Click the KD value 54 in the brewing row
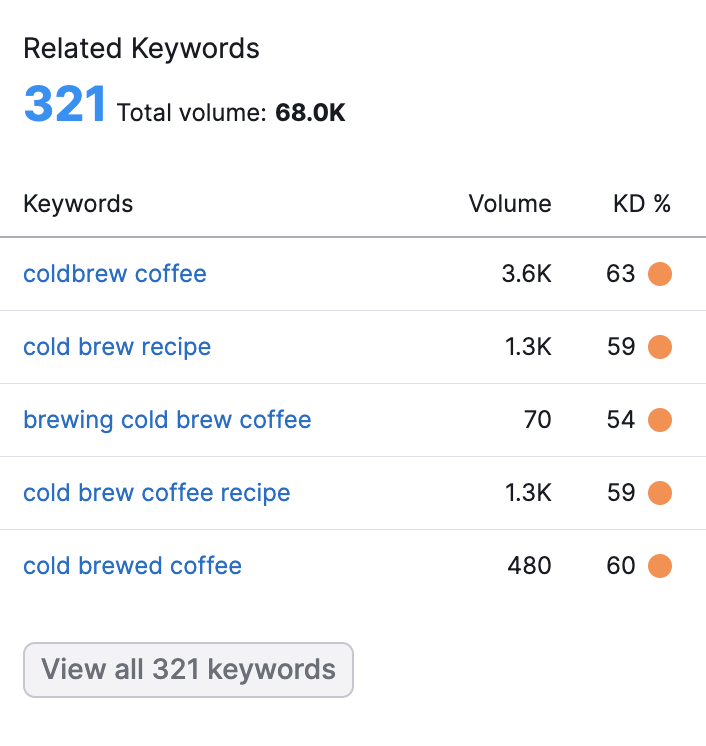The height and width of the screenshot is (746, 706). coord(621,420)
